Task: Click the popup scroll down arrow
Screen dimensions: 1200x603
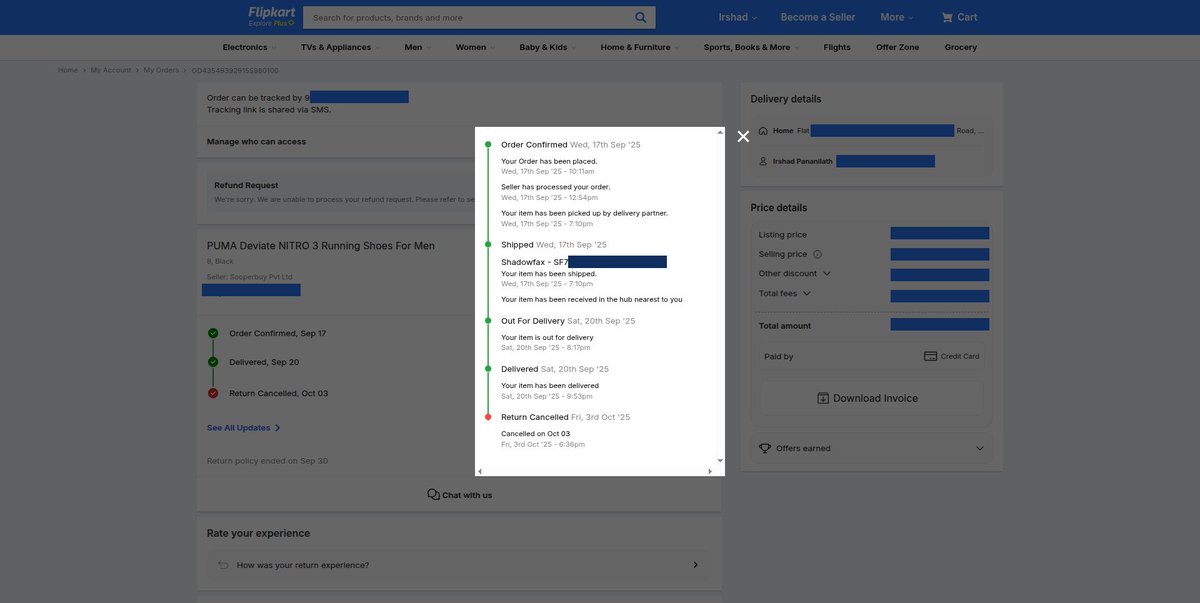Action: pos(720,461)
